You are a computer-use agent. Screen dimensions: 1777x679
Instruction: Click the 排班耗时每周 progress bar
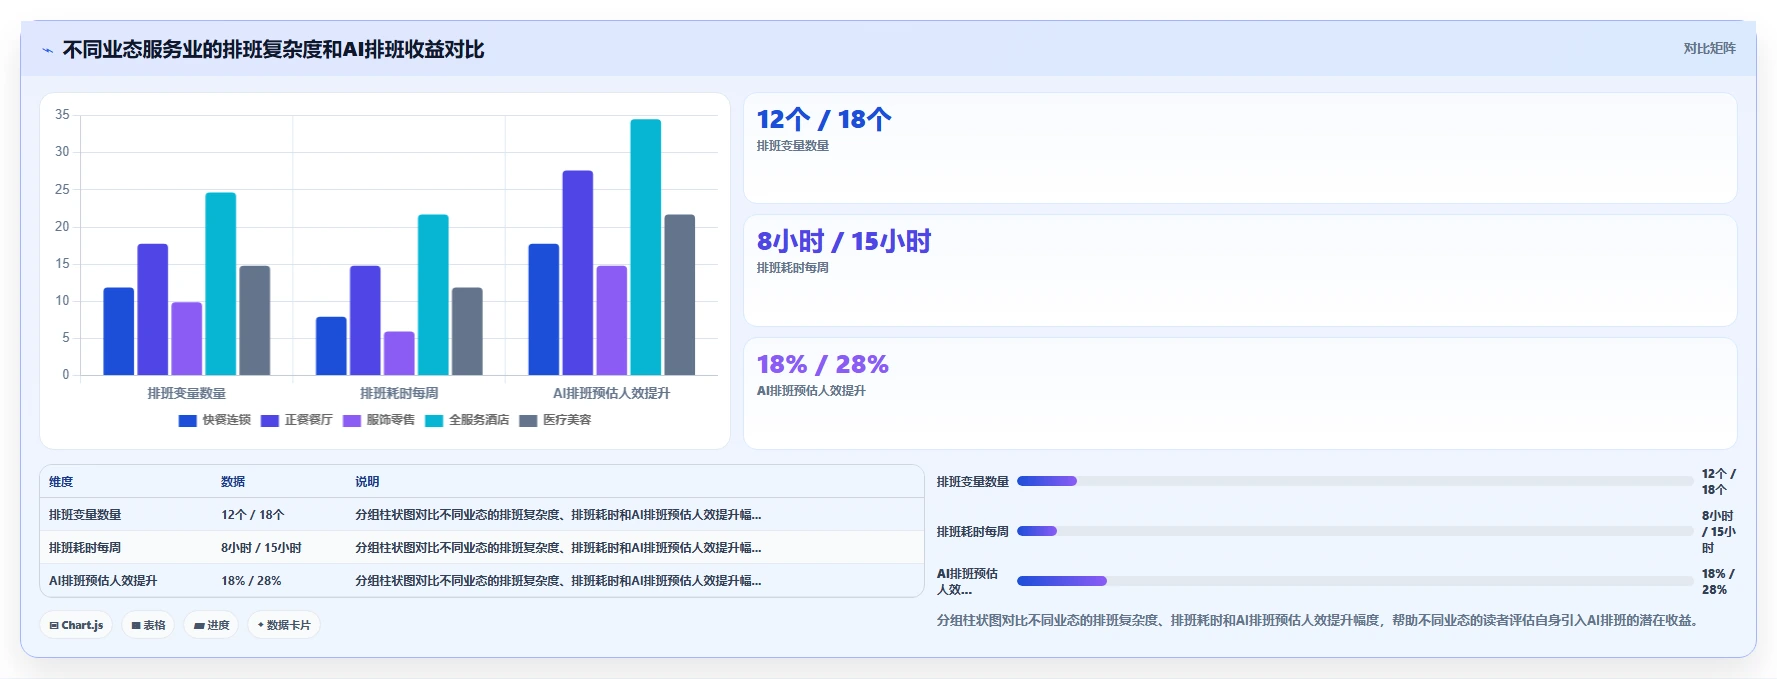[1355, 531]
